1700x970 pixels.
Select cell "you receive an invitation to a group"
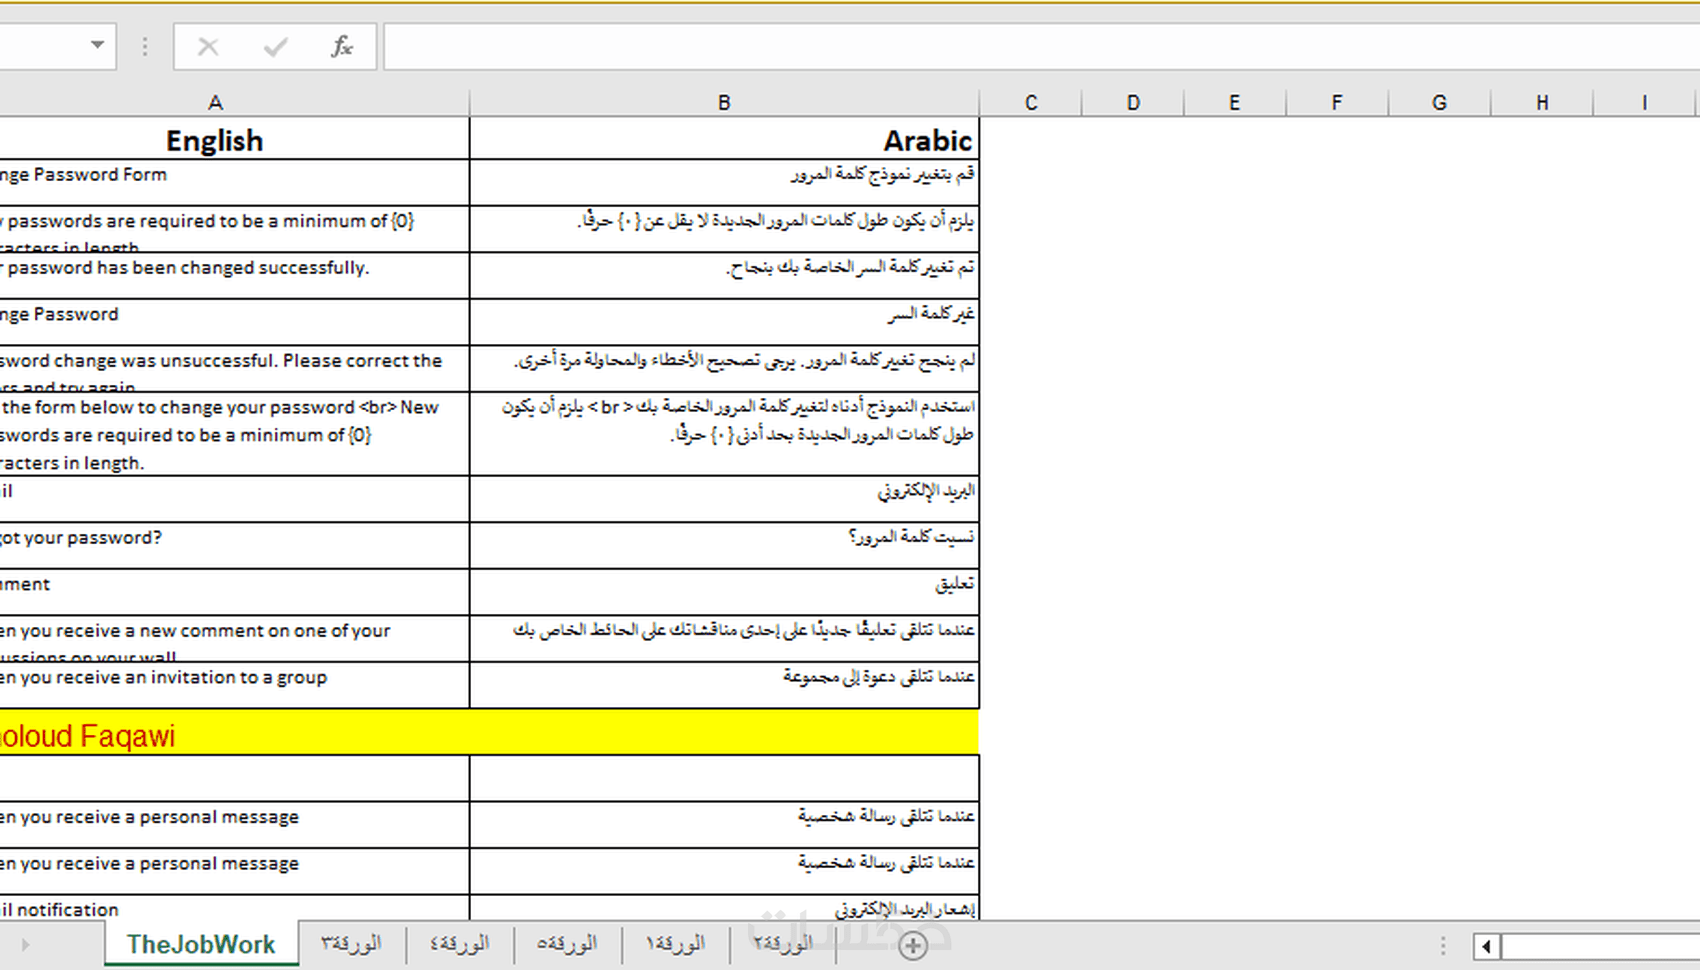[x=234, y=686]
